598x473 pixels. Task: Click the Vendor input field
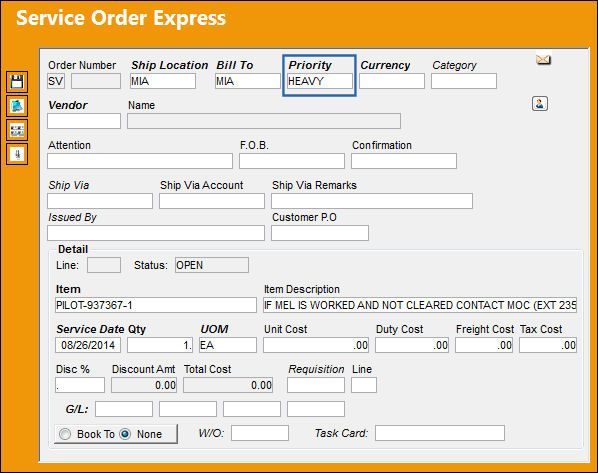(84, 121)
